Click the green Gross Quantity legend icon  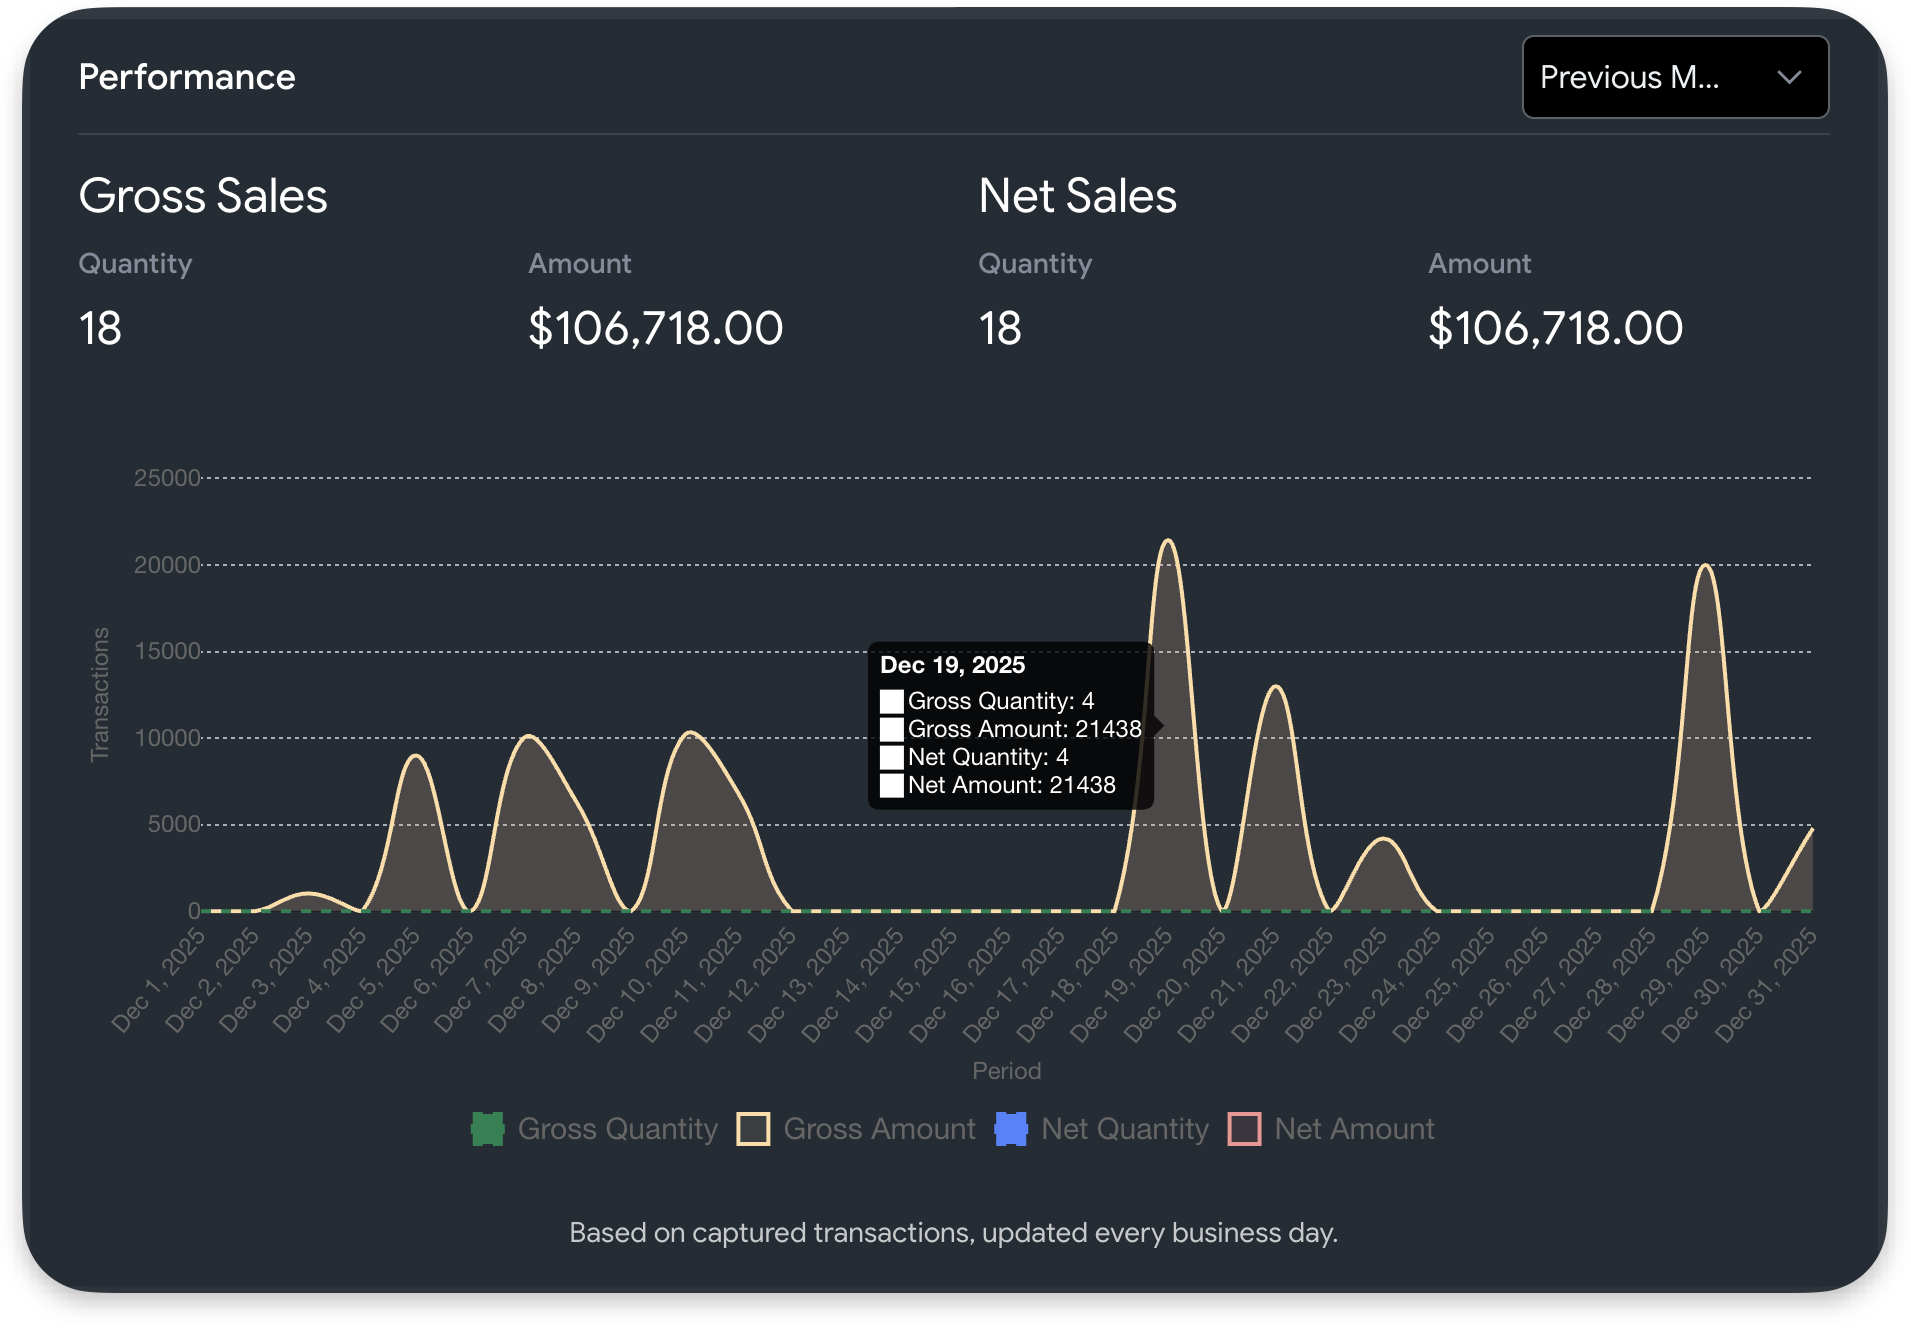point(487,1128)
